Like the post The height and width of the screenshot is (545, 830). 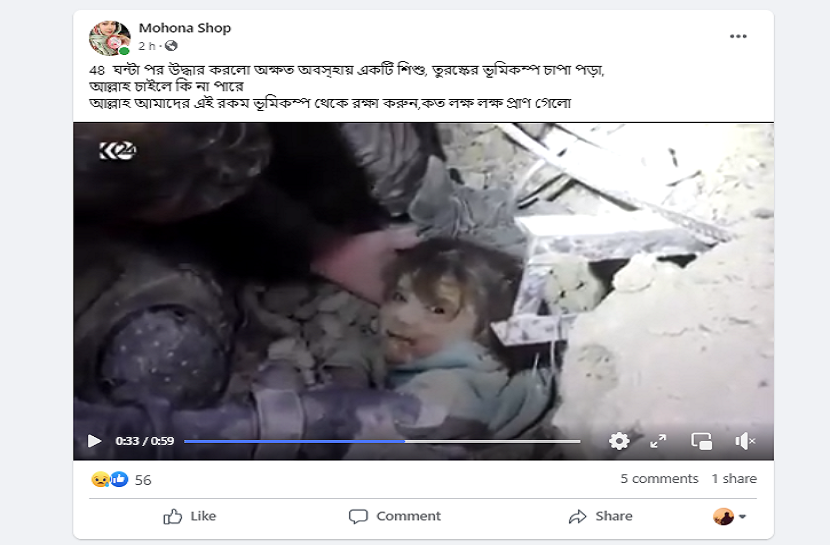(190, 516)
